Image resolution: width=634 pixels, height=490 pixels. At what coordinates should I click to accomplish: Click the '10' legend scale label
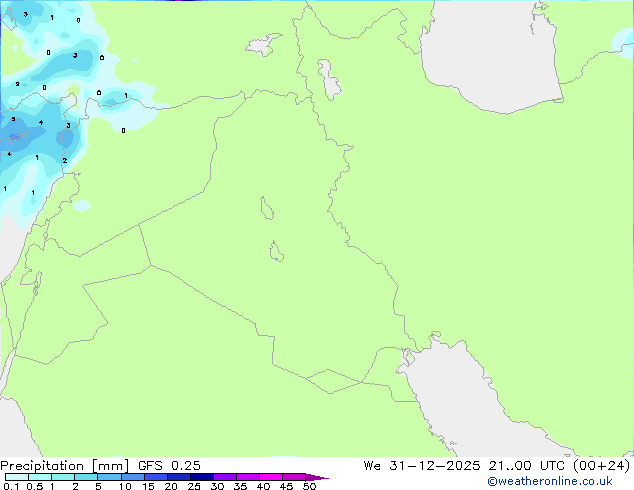tap(125, 486)
